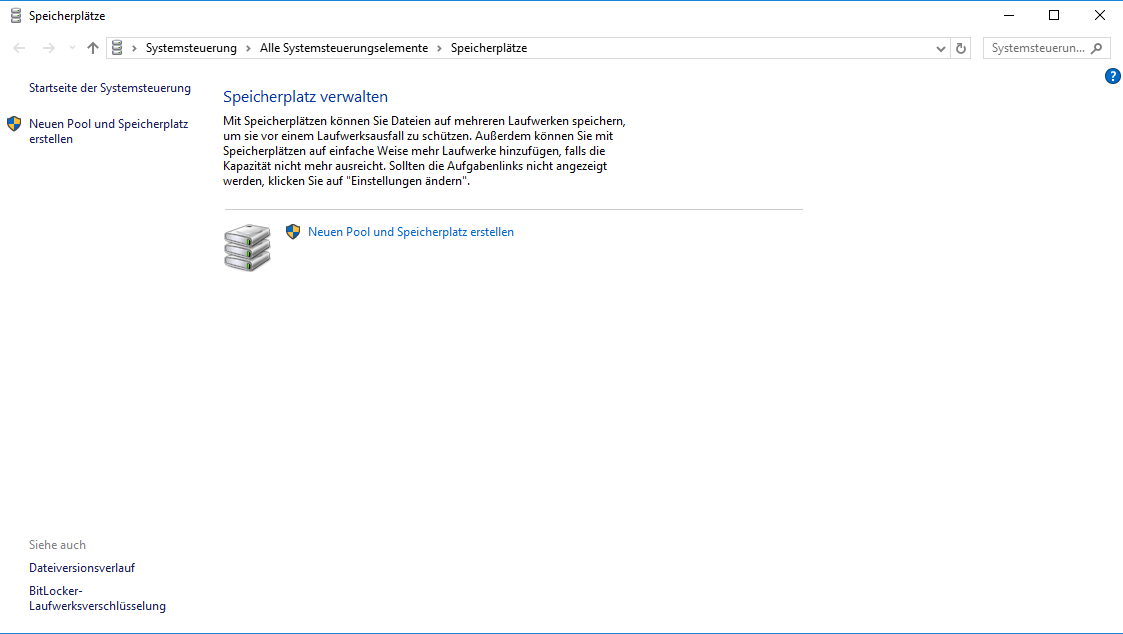This screenshot has width=1123, height=634.
Task: Open Startseite der Systemsteuerung link
Action: [x=109, y=88]
